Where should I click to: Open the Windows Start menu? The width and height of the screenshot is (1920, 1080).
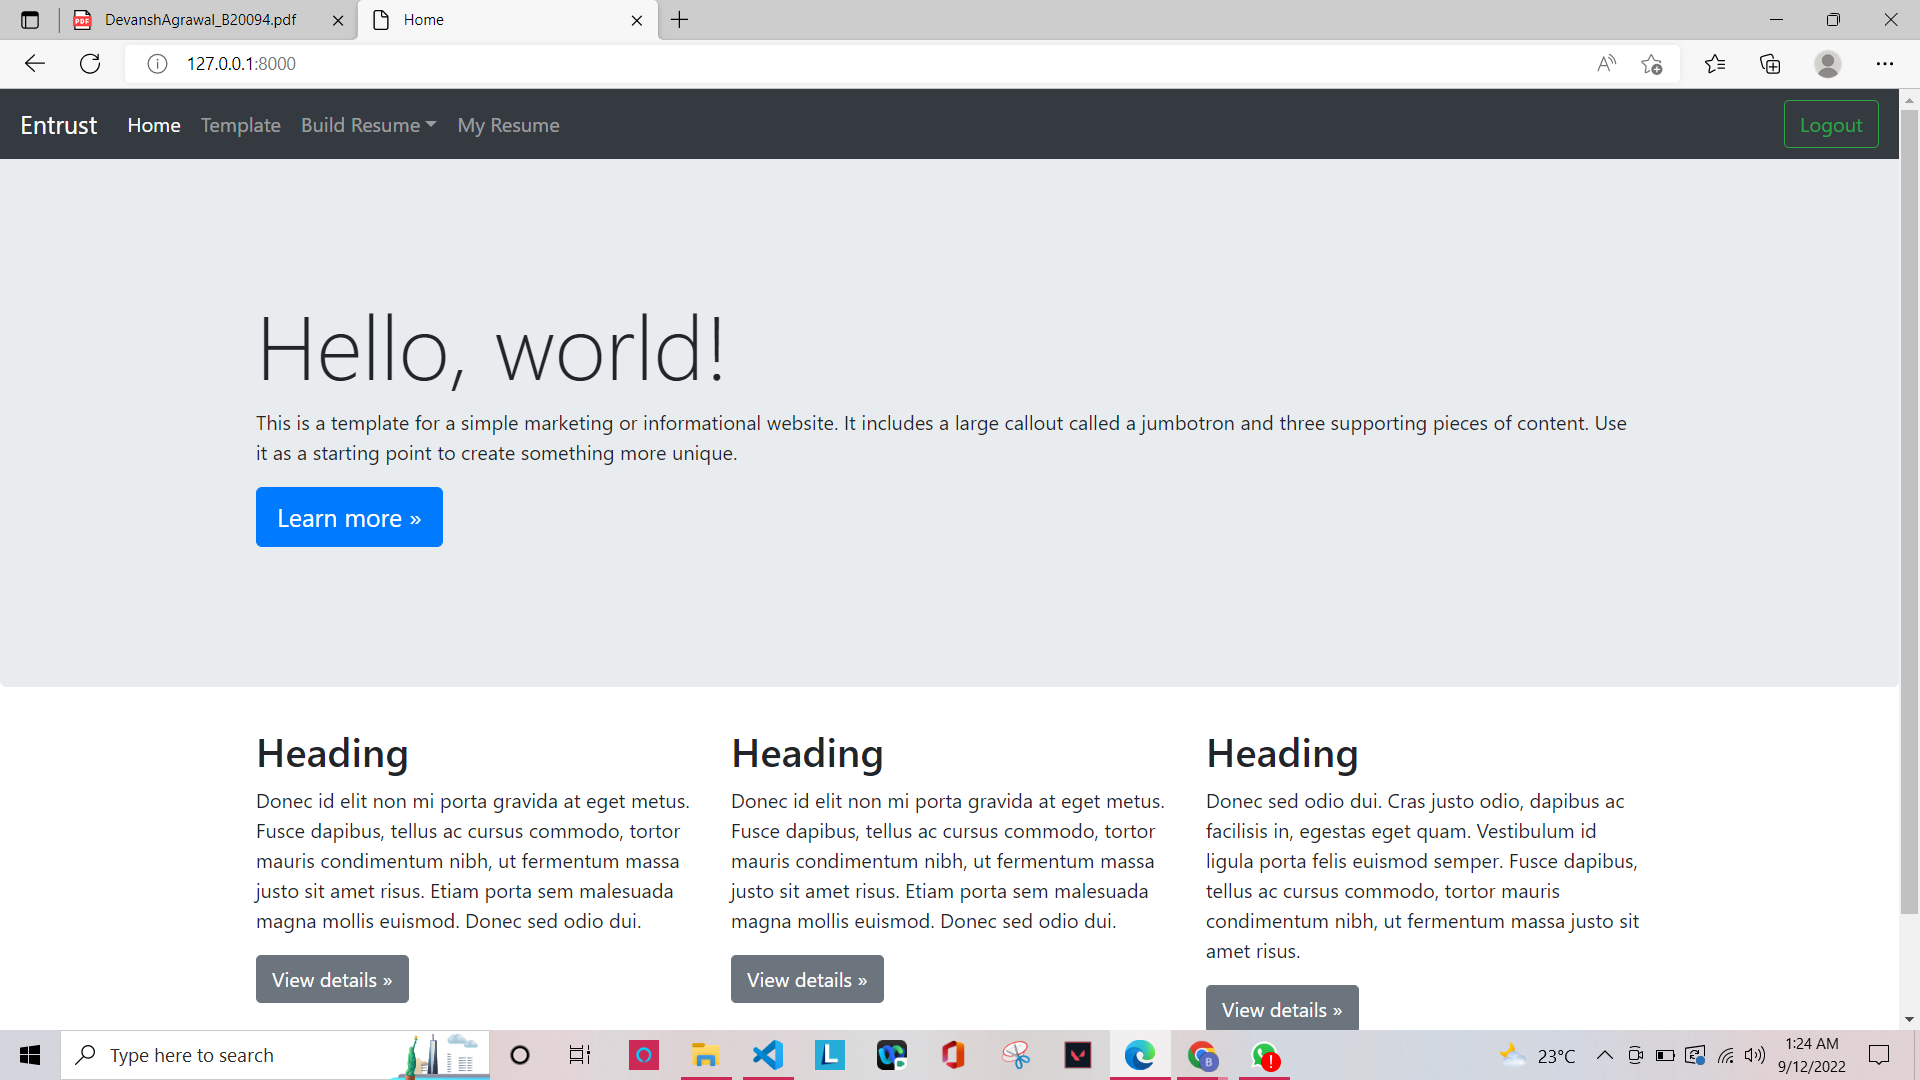click(30, 1055)
